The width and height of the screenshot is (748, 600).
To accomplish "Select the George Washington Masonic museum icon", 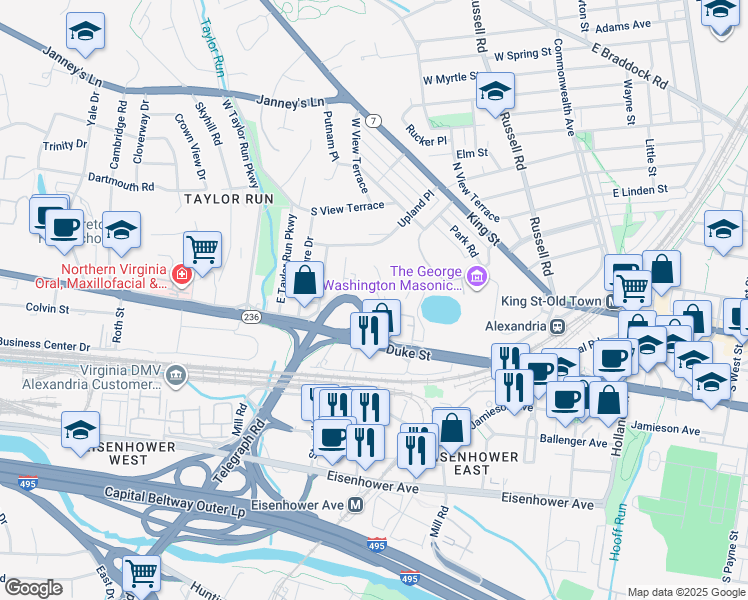I will pos(477,277).
